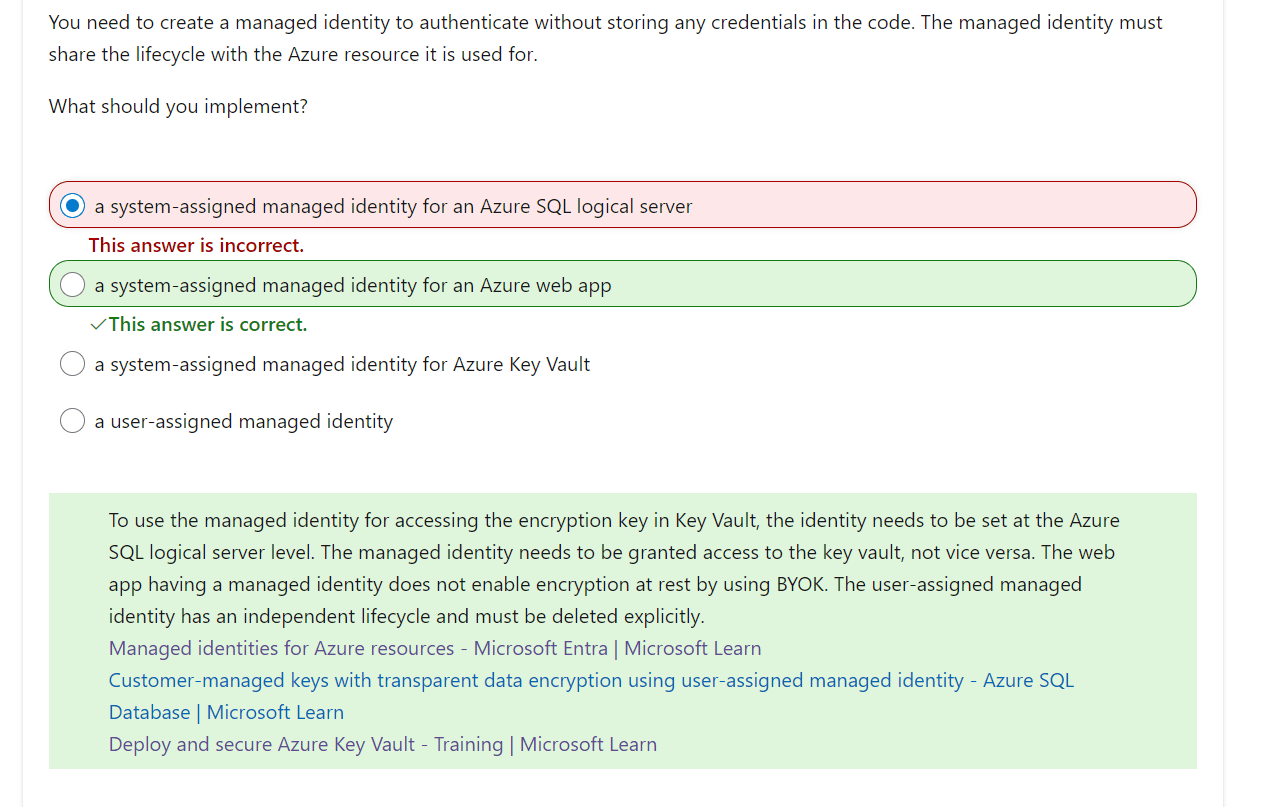Click the 'This answer is correct.' message

click(208, 324)
